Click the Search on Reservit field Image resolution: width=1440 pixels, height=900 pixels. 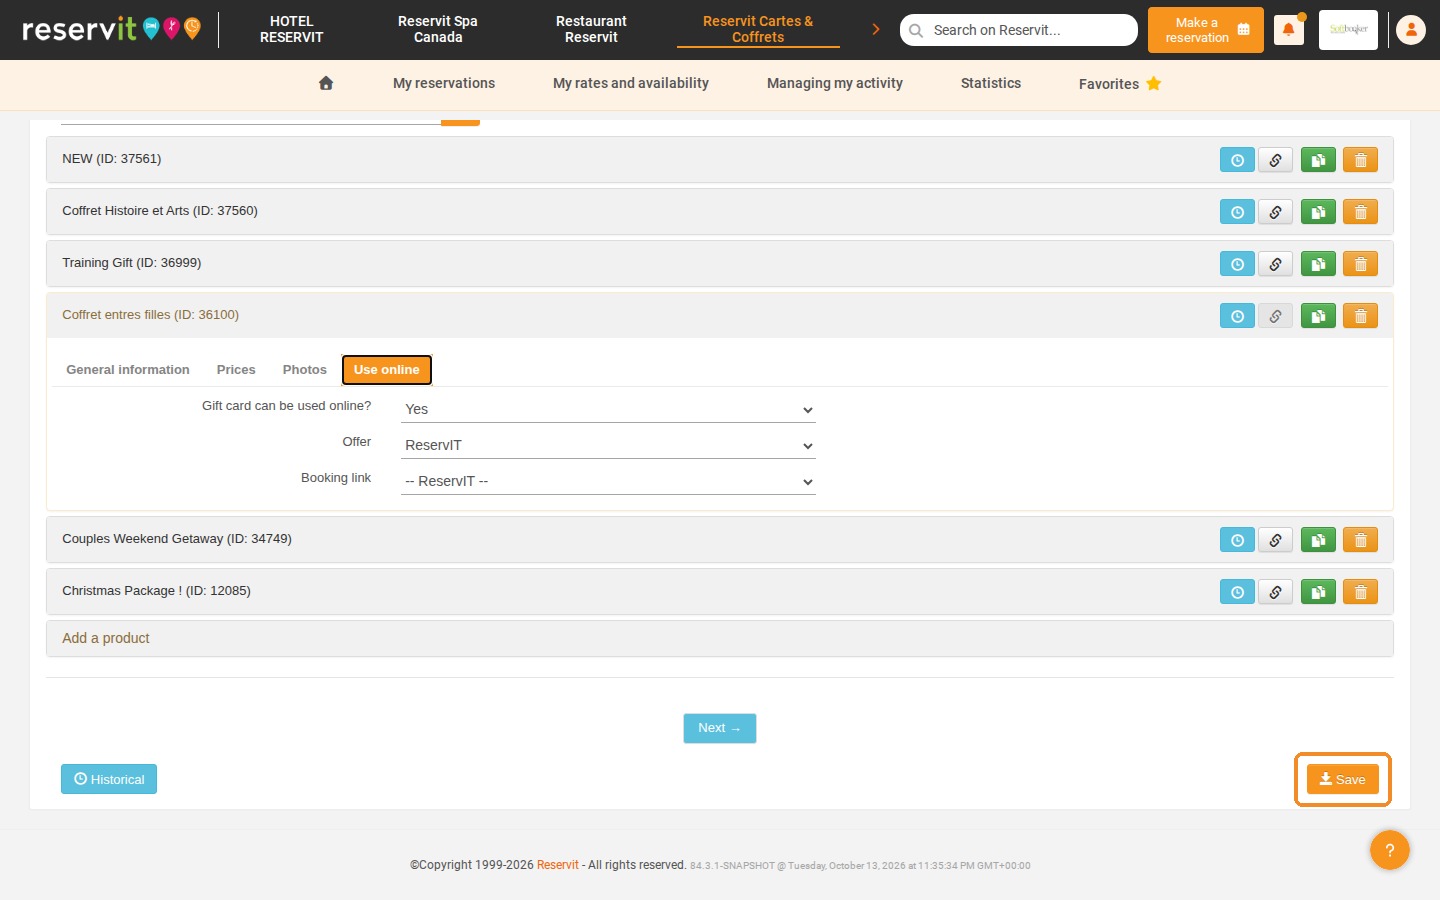coord(1019,30)
